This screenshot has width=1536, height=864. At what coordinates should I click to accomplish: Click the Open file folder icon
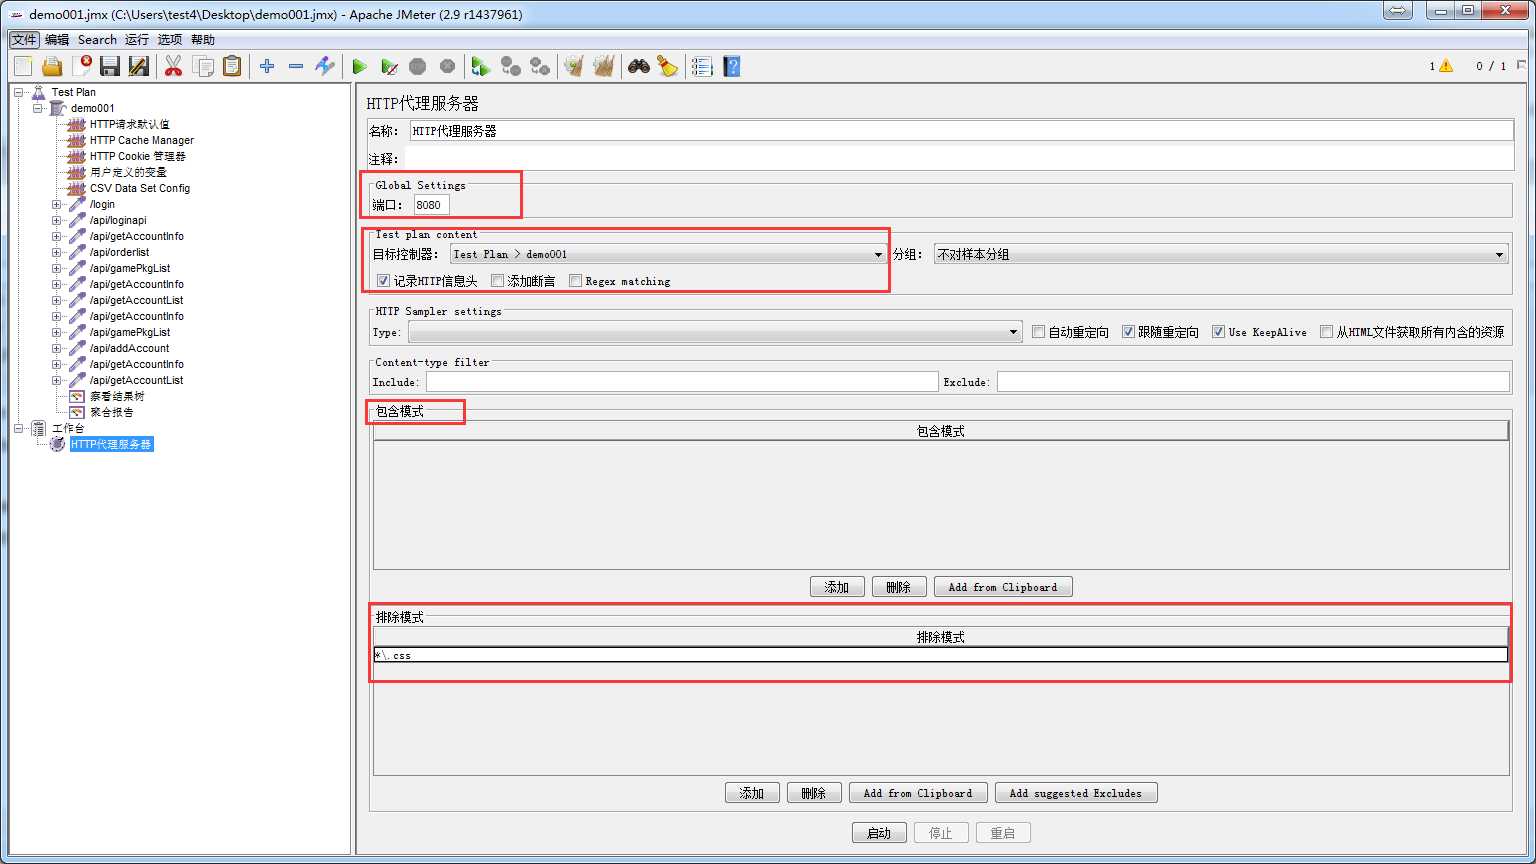52,66
